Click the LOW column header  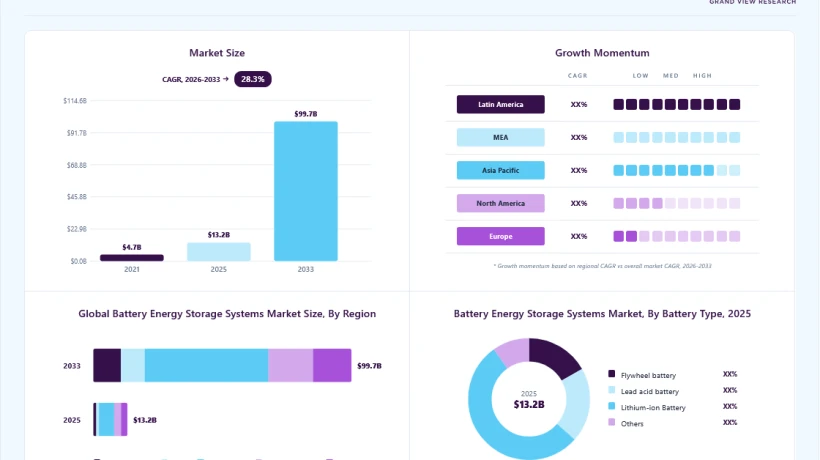point(641,76)
